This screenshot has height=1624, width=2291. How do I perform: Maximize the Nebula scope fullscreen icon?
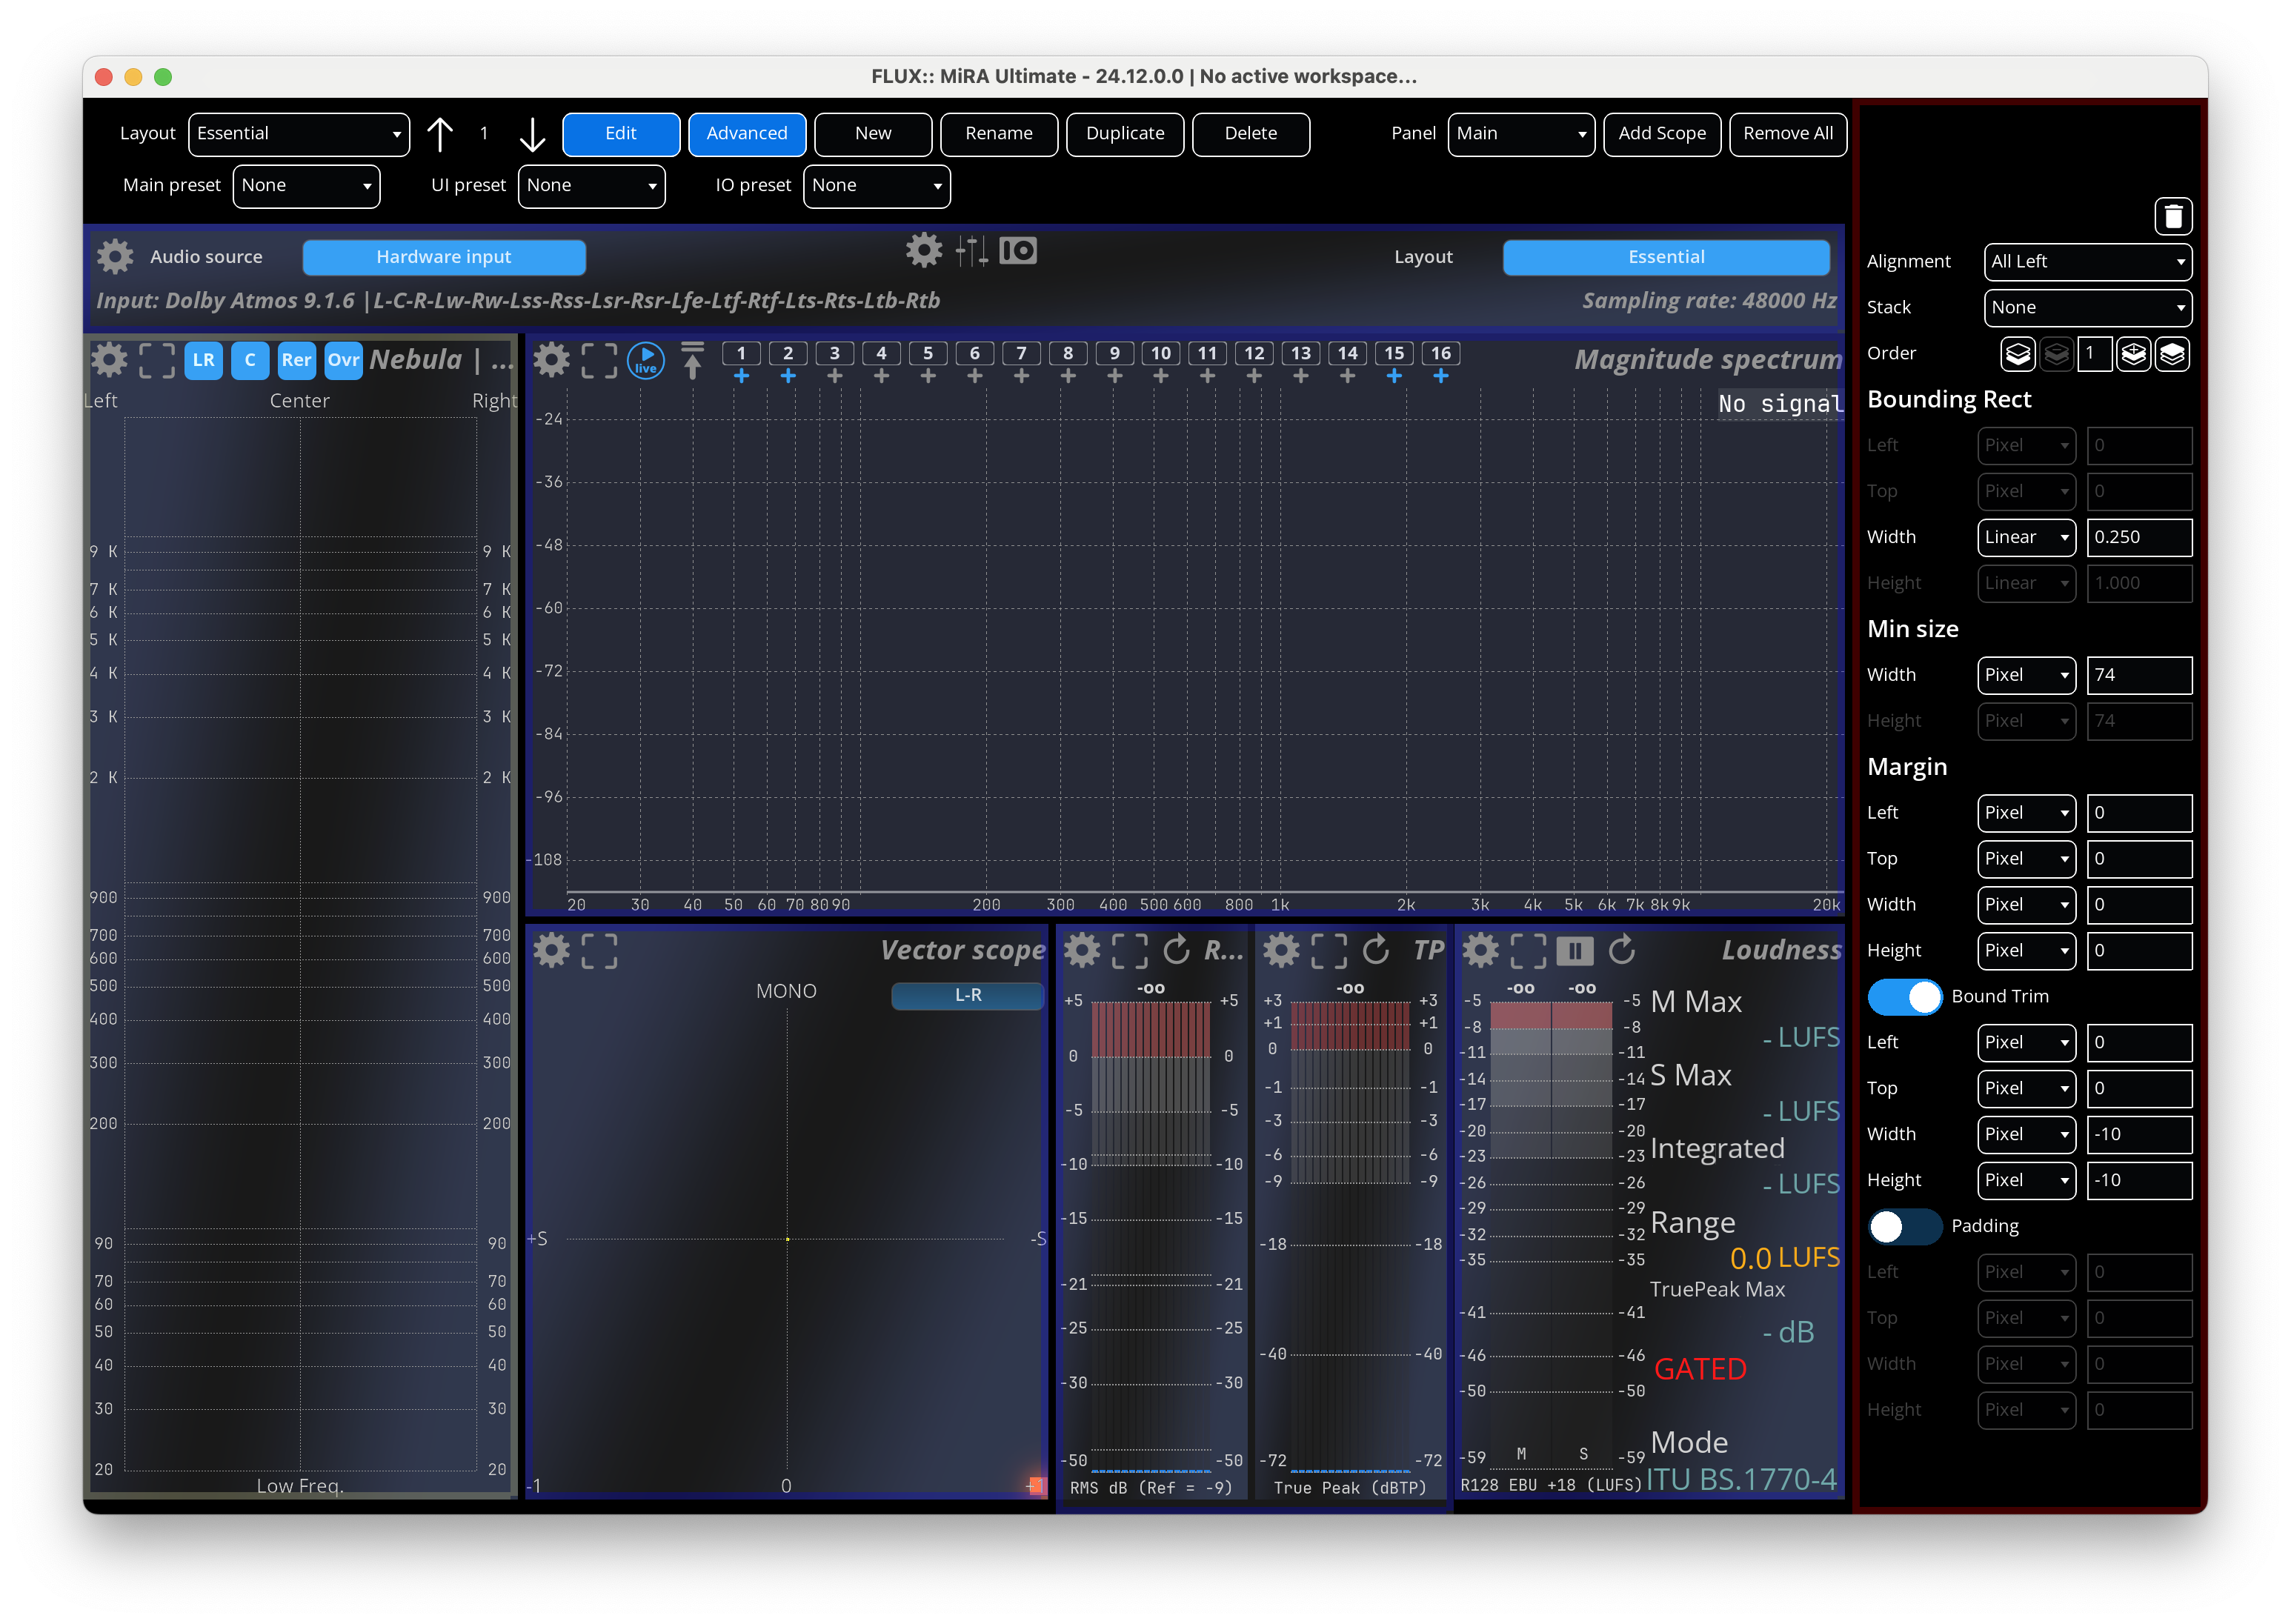pos(156,360)
